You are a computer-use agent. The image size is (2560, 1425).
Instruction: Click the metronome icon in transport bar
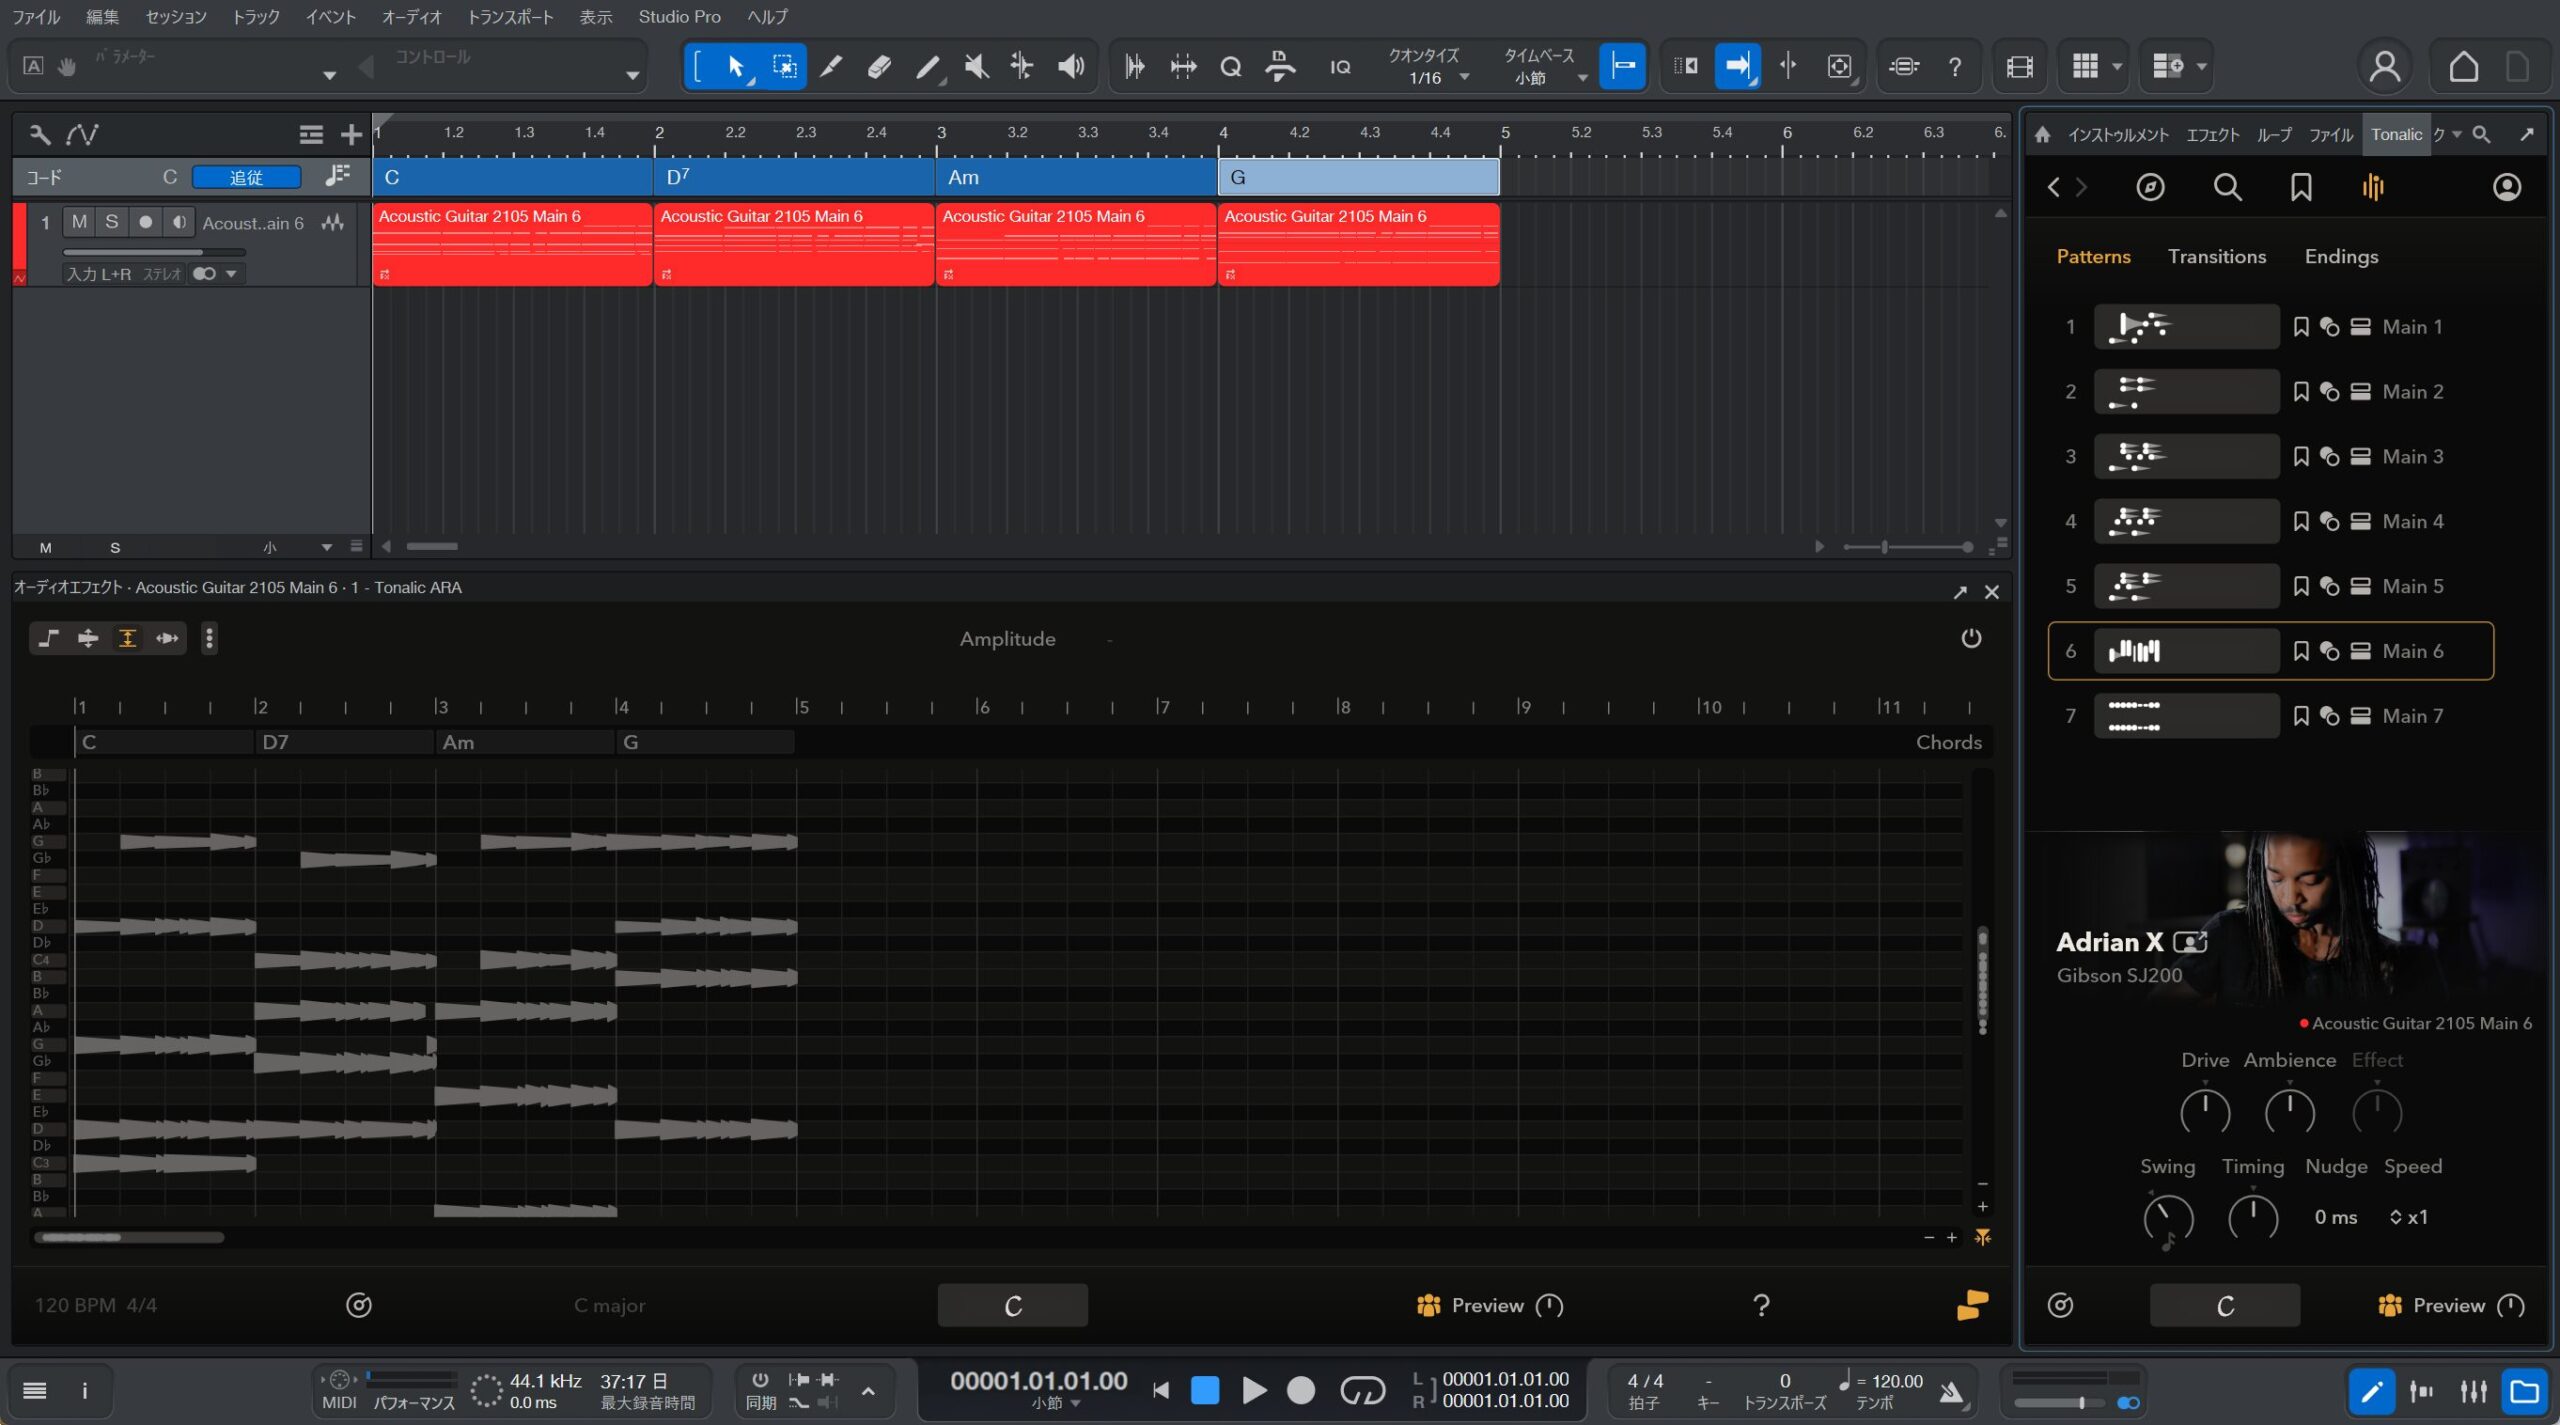[1950, 1391]
